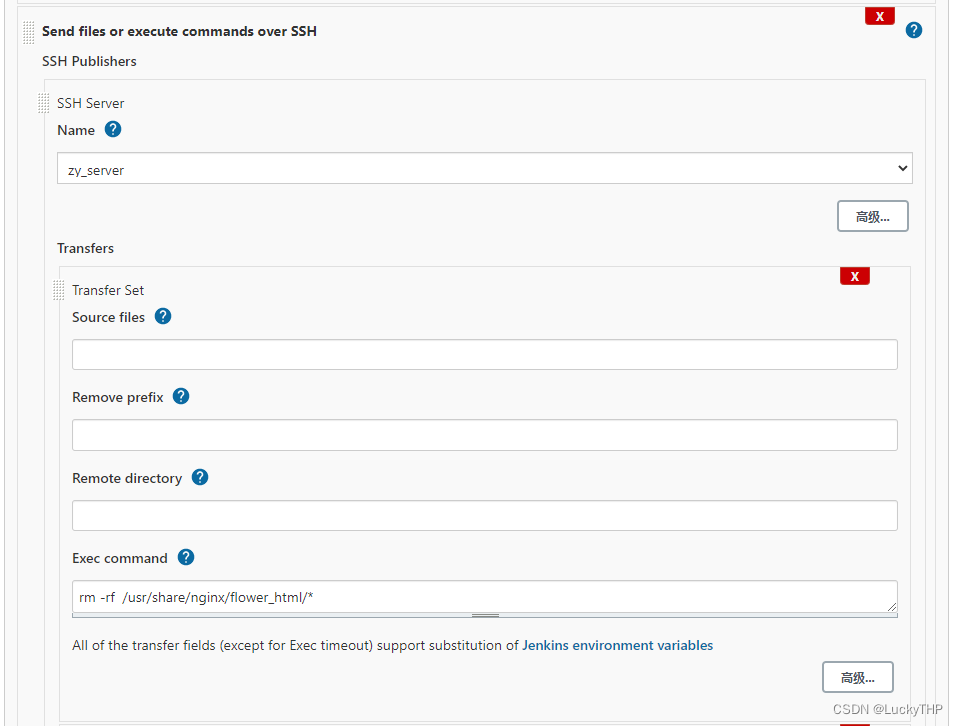Remove the Transfer Set with red X
This screenshot has width=958, height=726.
click(x=855, y=276)
